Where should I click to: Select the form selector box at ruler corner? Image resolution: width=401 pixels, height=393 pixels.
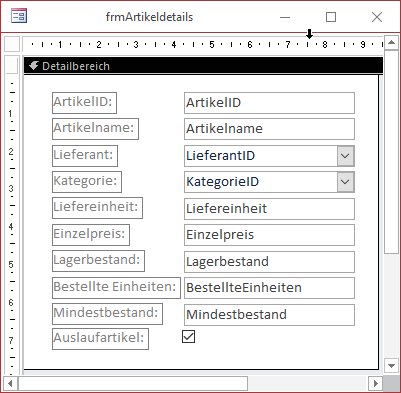tap(12, 44)
